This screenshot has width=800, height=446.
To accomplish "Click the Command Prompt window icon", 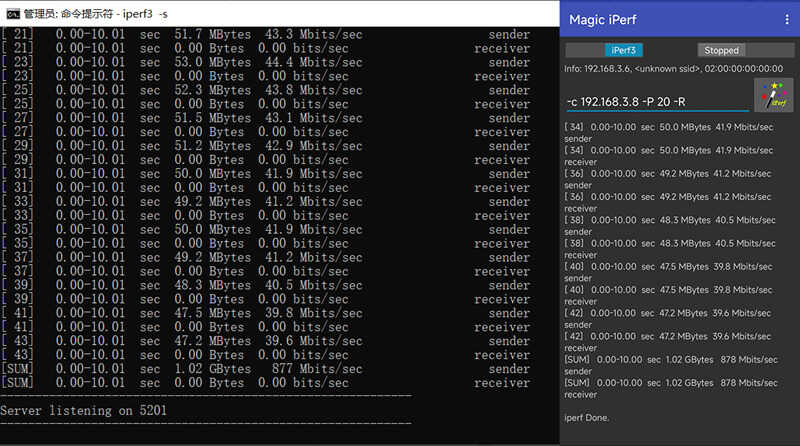I will [13, 14].
